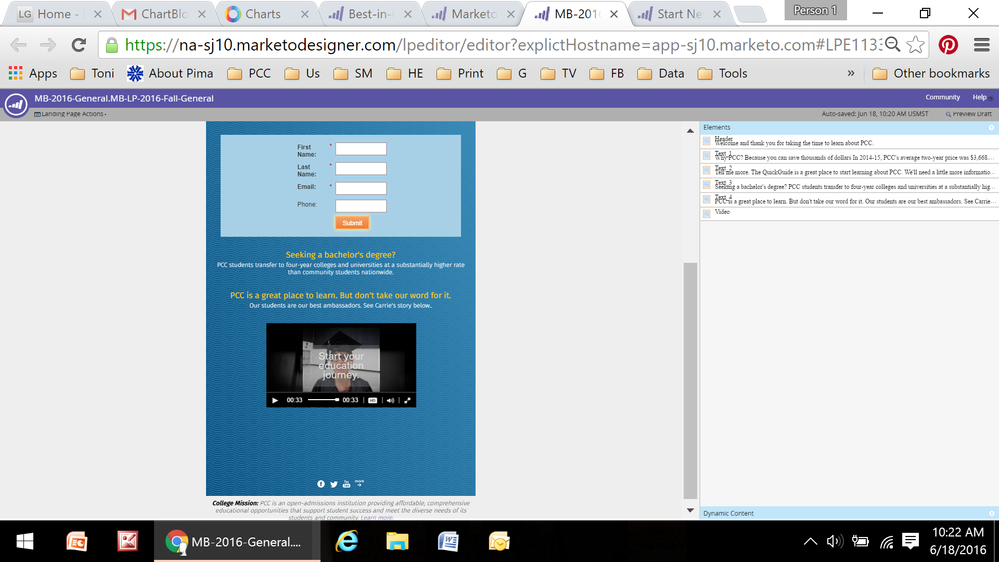Click the YouTube icon in page footer
This screenshot has width=999, height=562.
coord(346,484)
